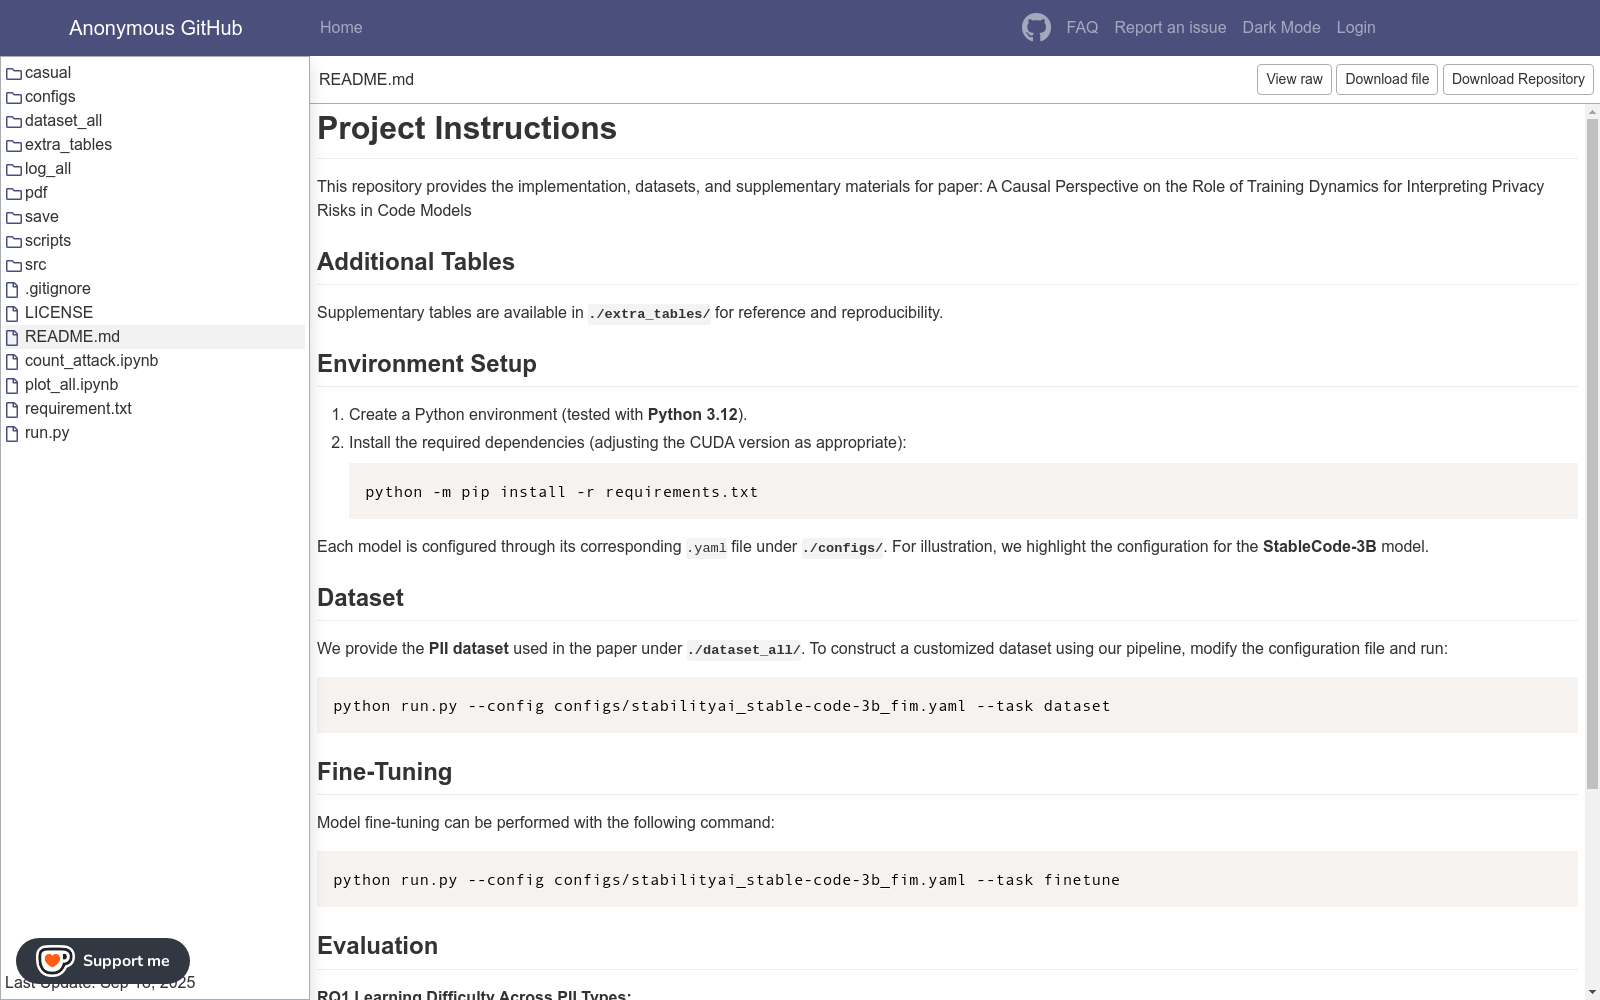Click the './dataset_all/' inline code

click(744, 649)
